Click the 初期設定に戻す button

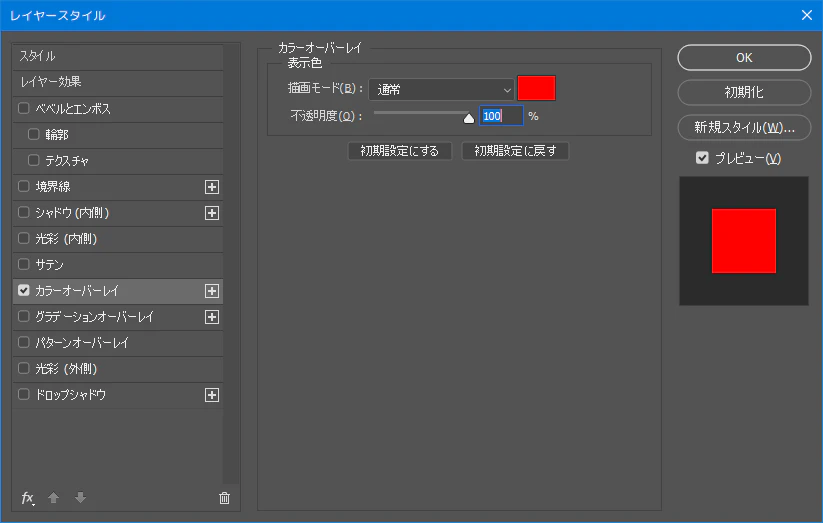click(515, 151)
